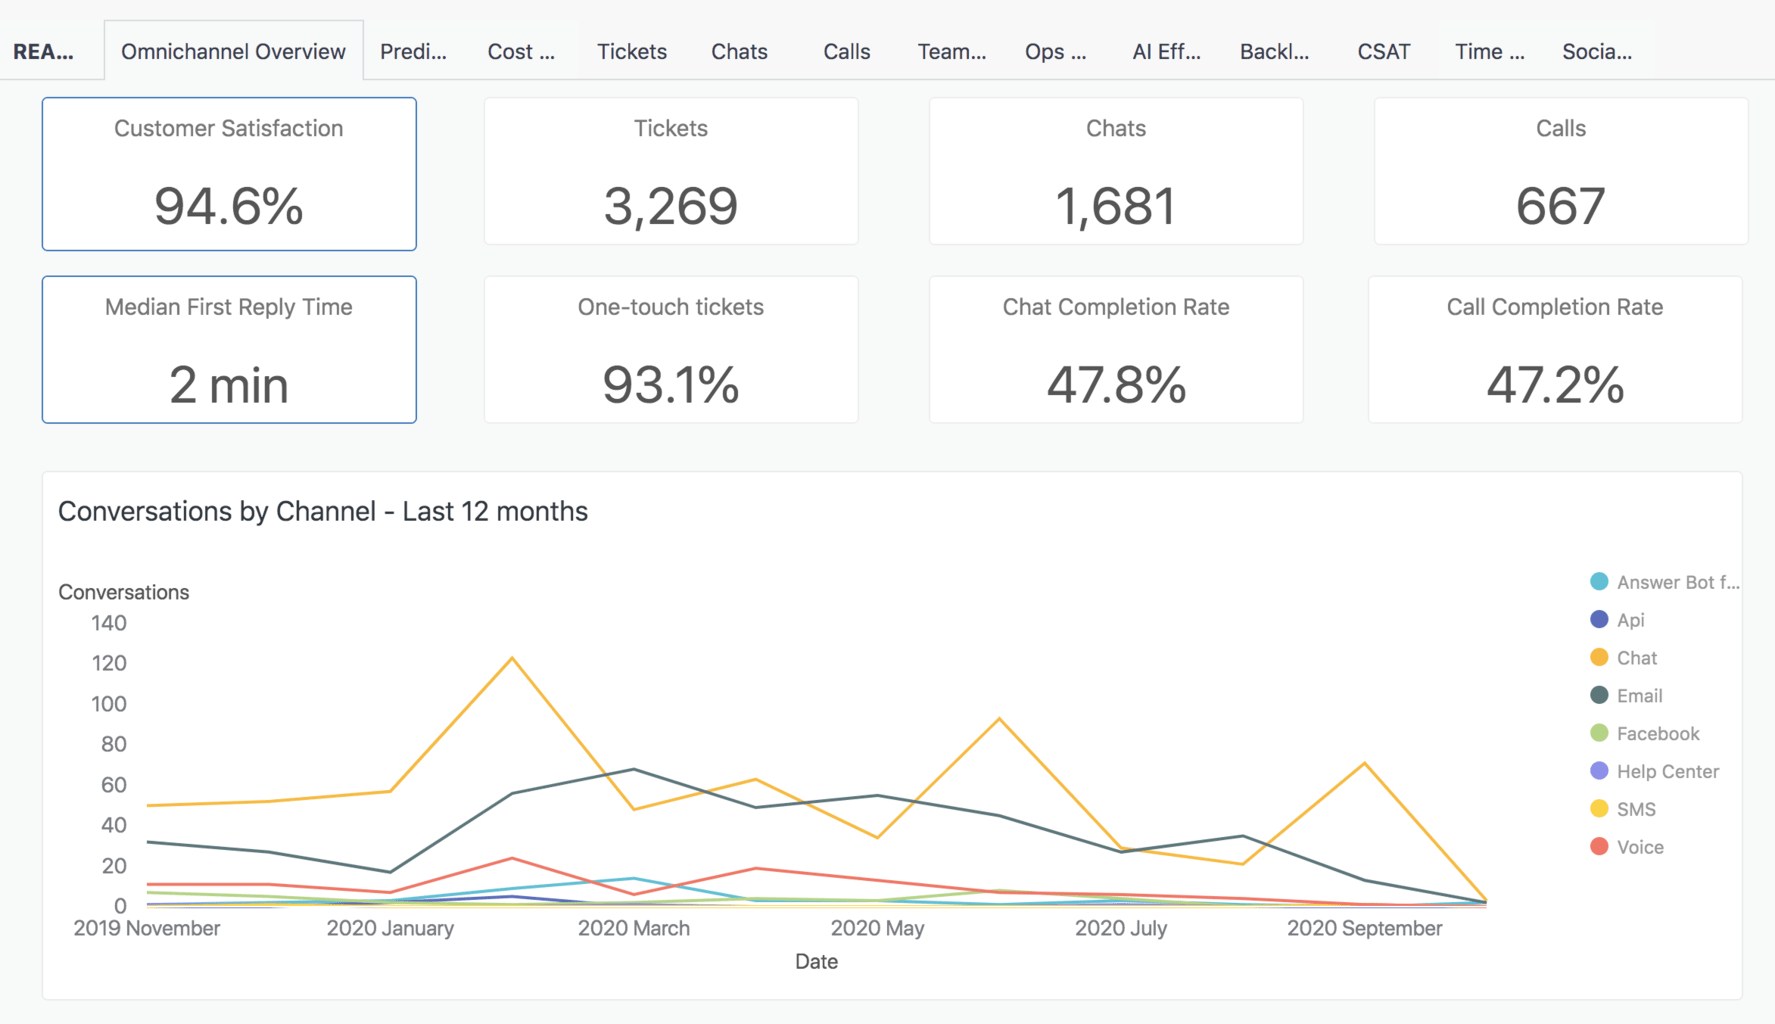This screenshot has width=1775, height=1024.
Task: Open the CSAT tab
Action: [1383, 52]
